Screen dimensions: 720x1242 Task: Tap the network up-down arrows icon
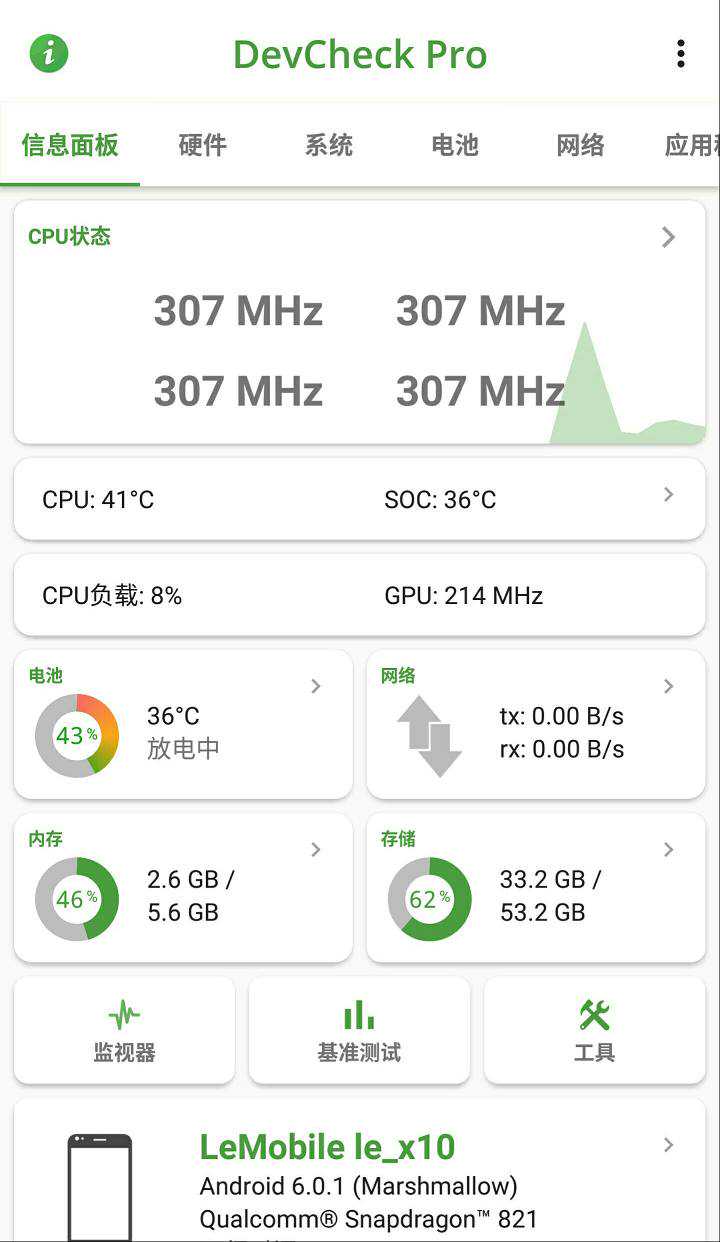pos(429,736)
